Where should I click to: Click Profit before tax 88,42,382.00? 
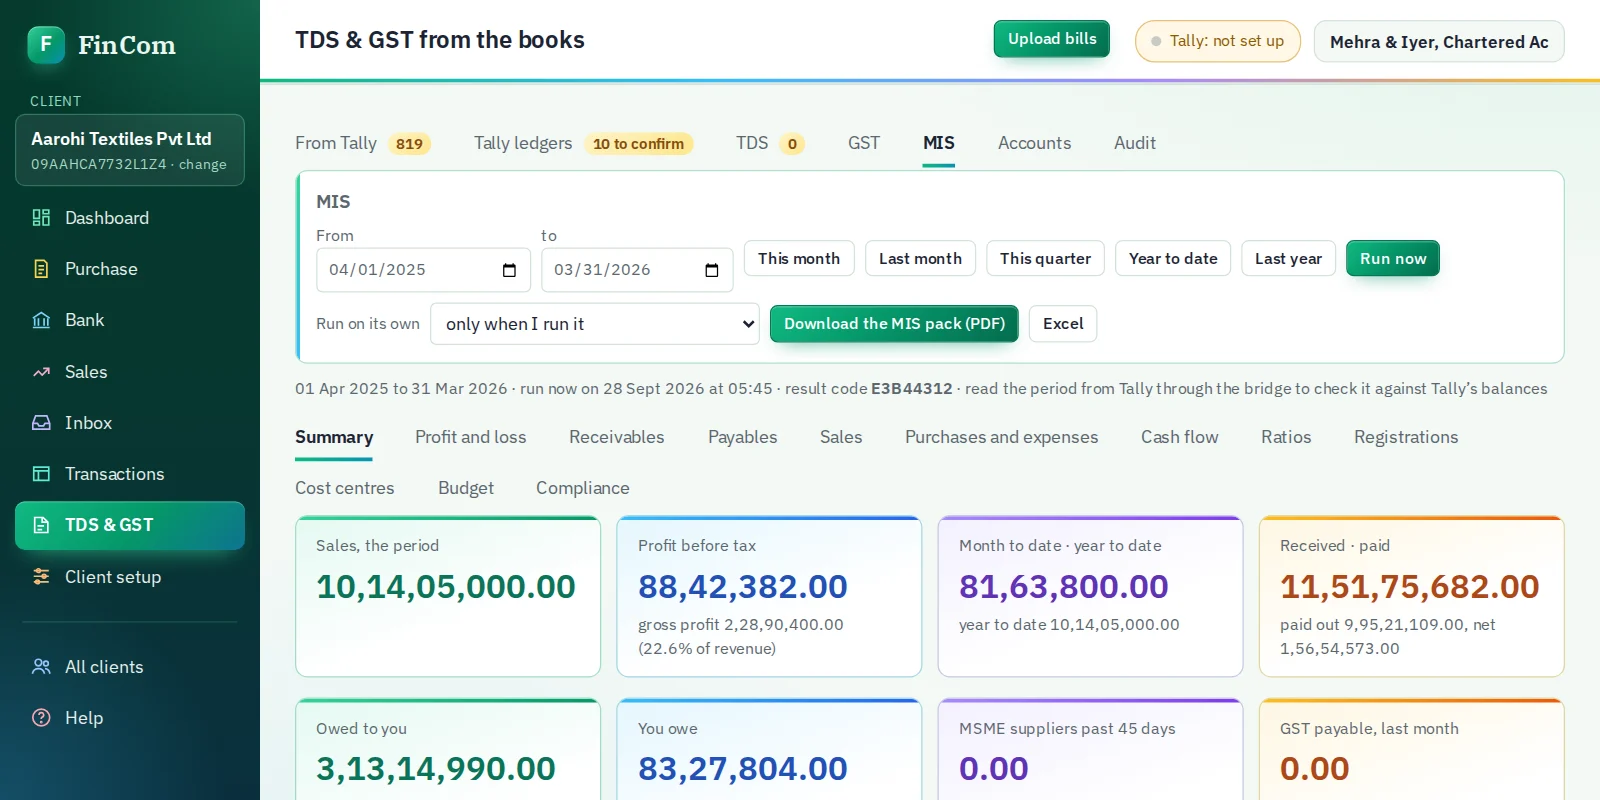[743, 587]
